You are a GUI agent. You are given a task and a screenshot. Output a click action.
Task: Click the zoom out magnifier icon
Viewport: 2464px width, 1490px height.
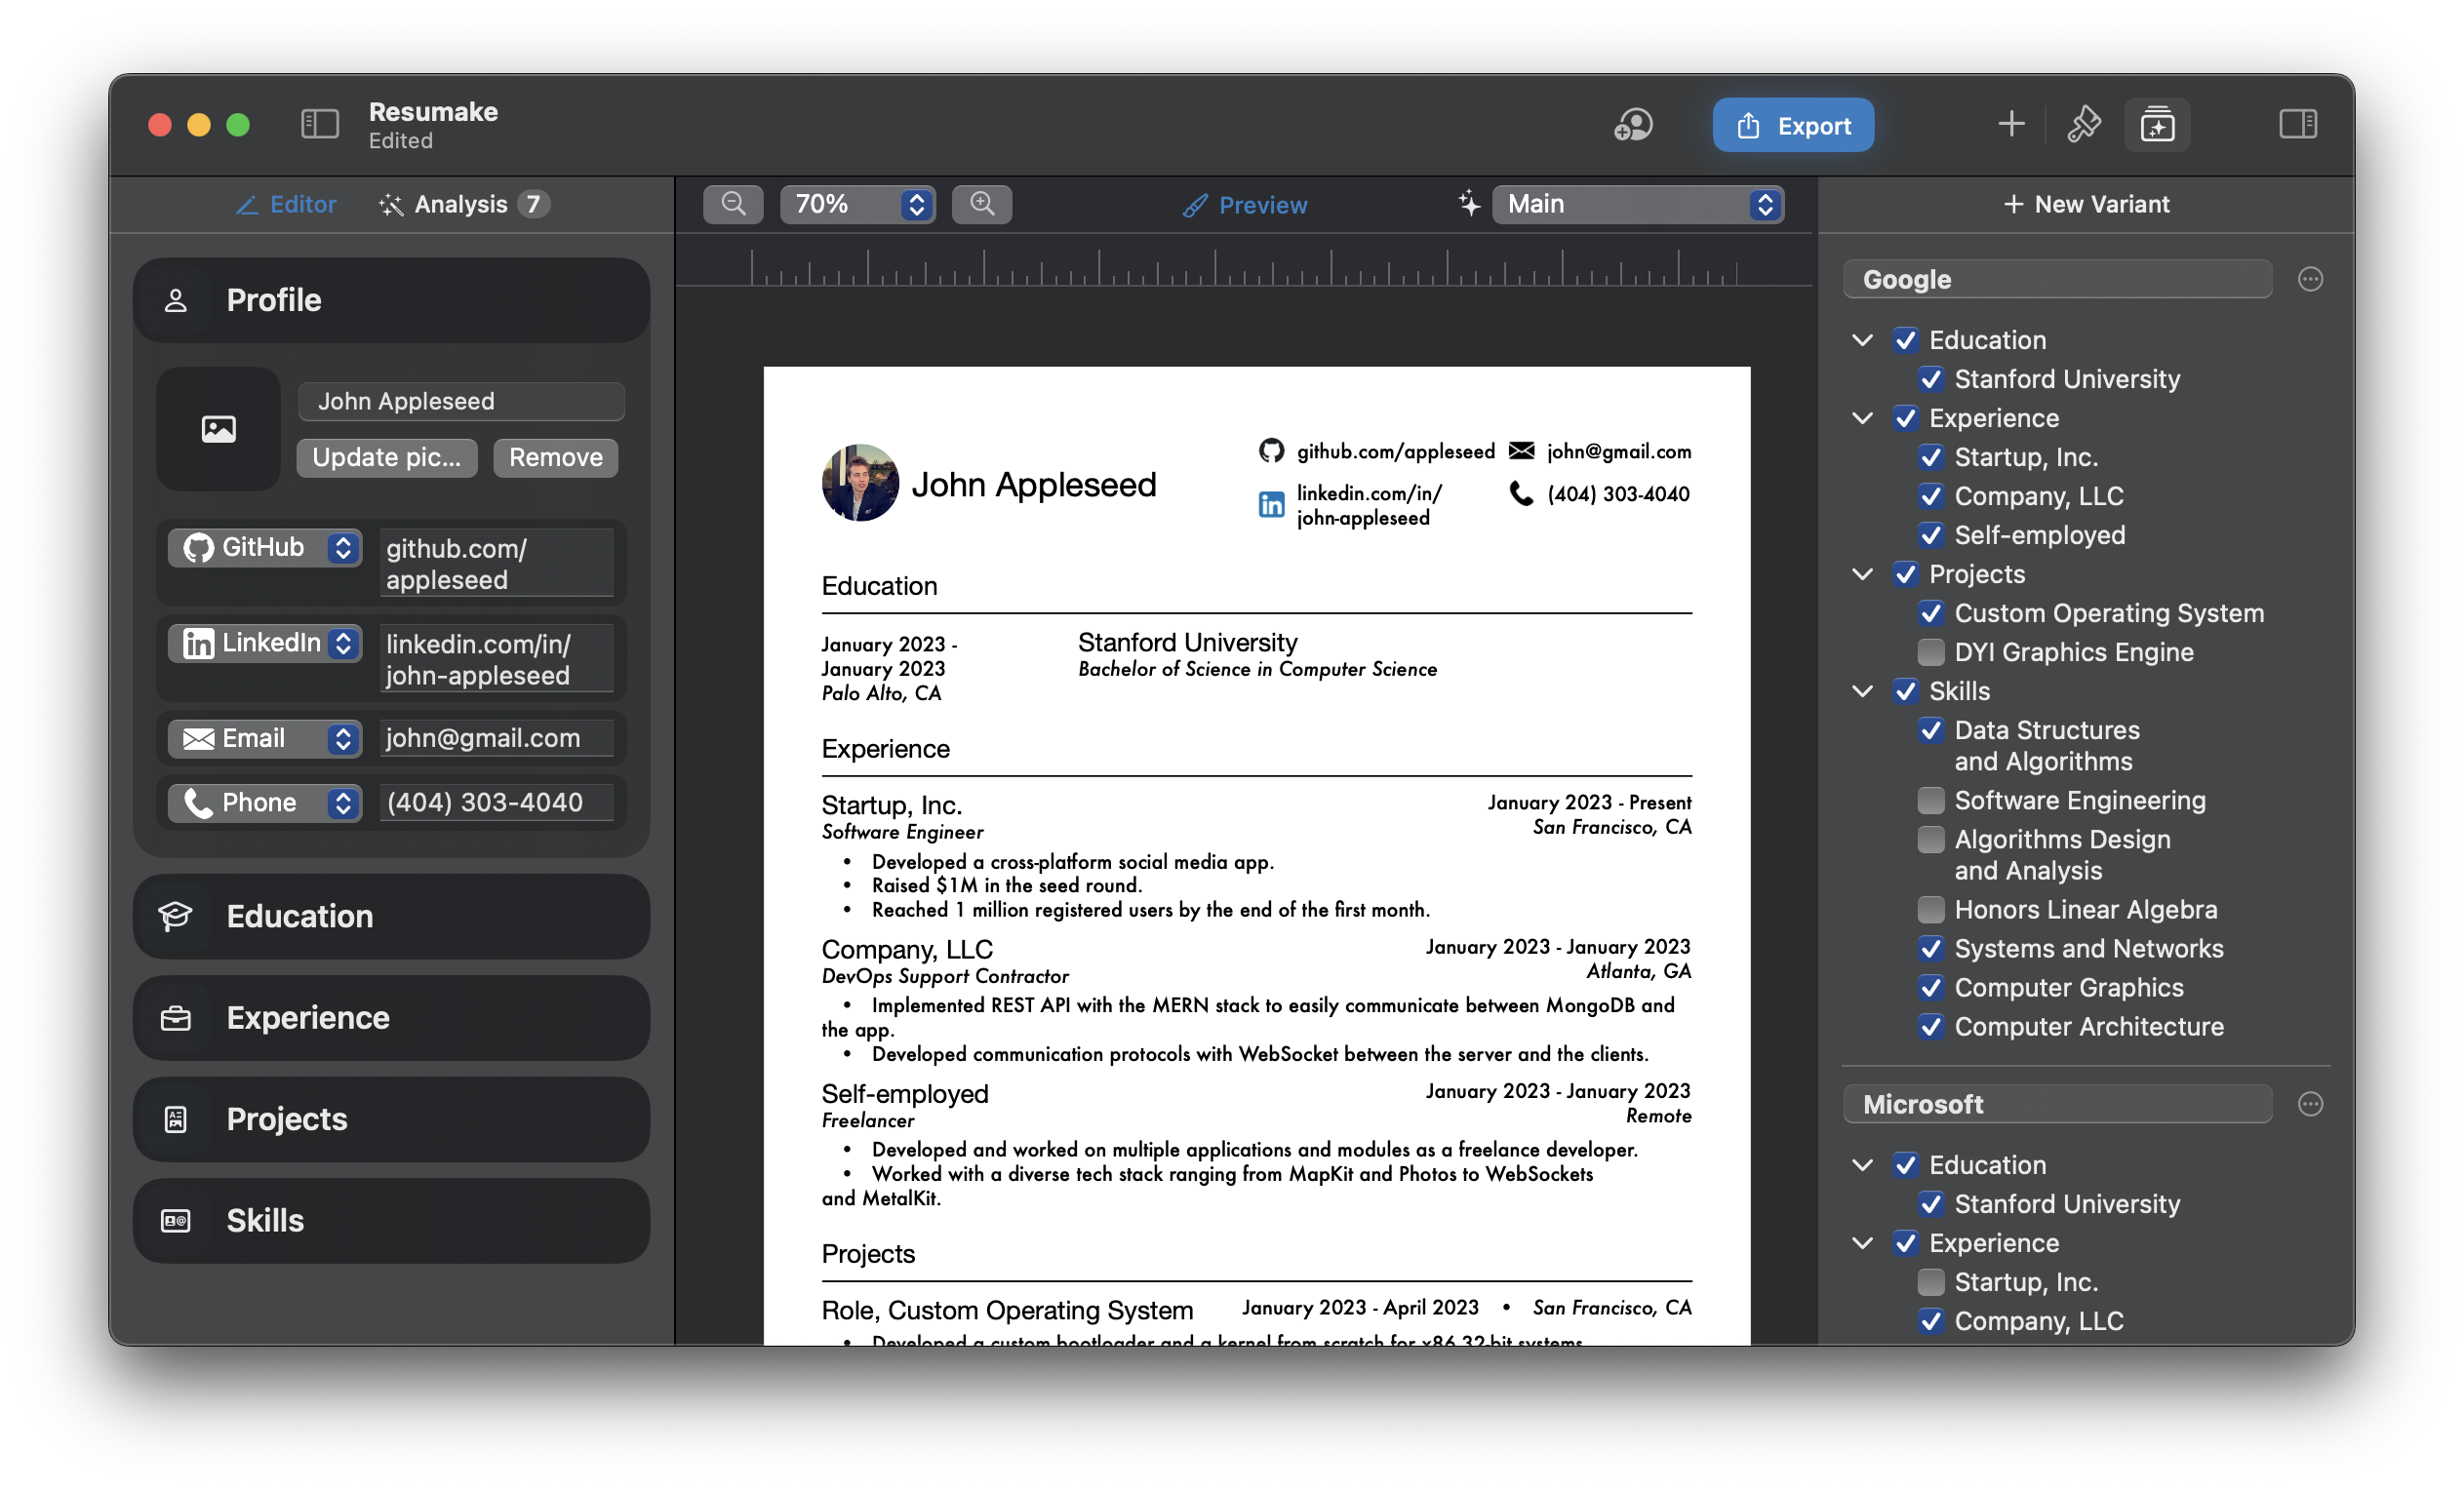[x=733, y=204]
